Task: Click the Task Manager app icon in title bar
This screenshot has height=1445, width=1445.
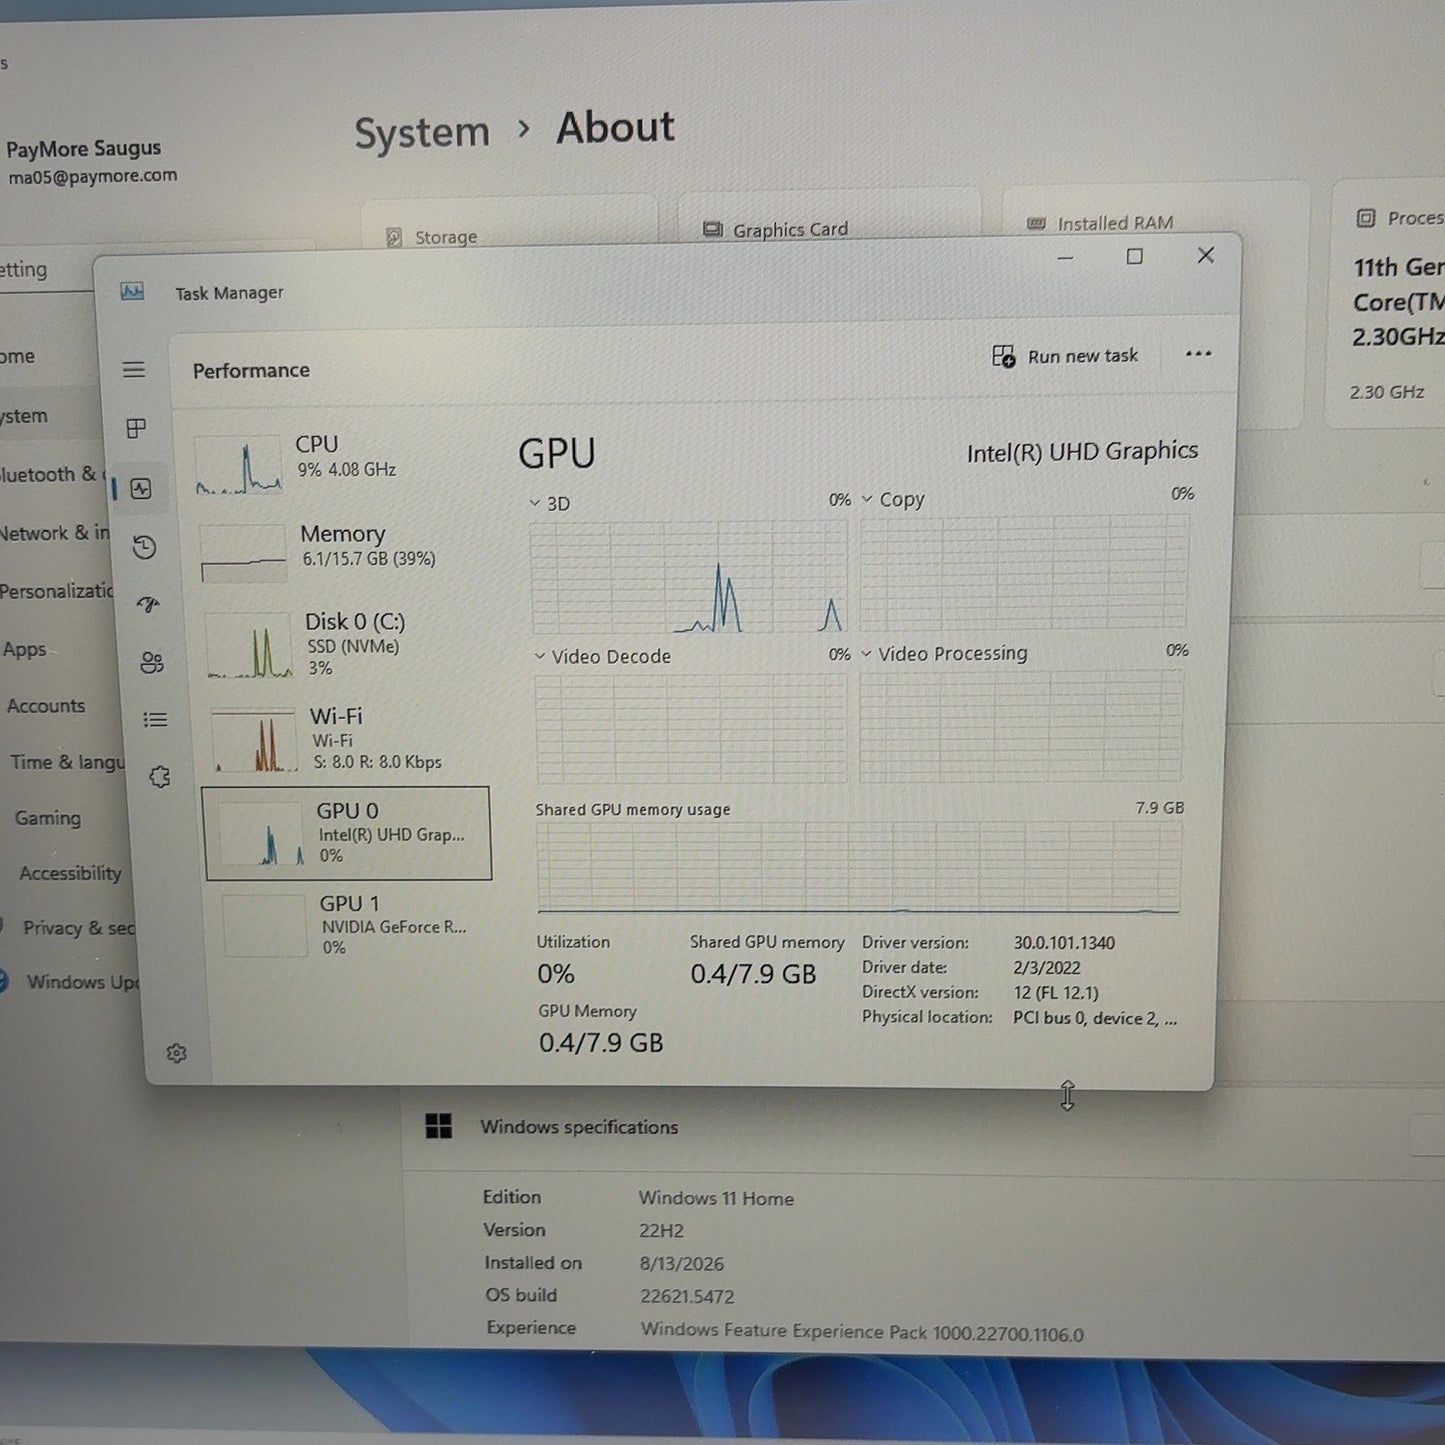Action: (132, 292)
